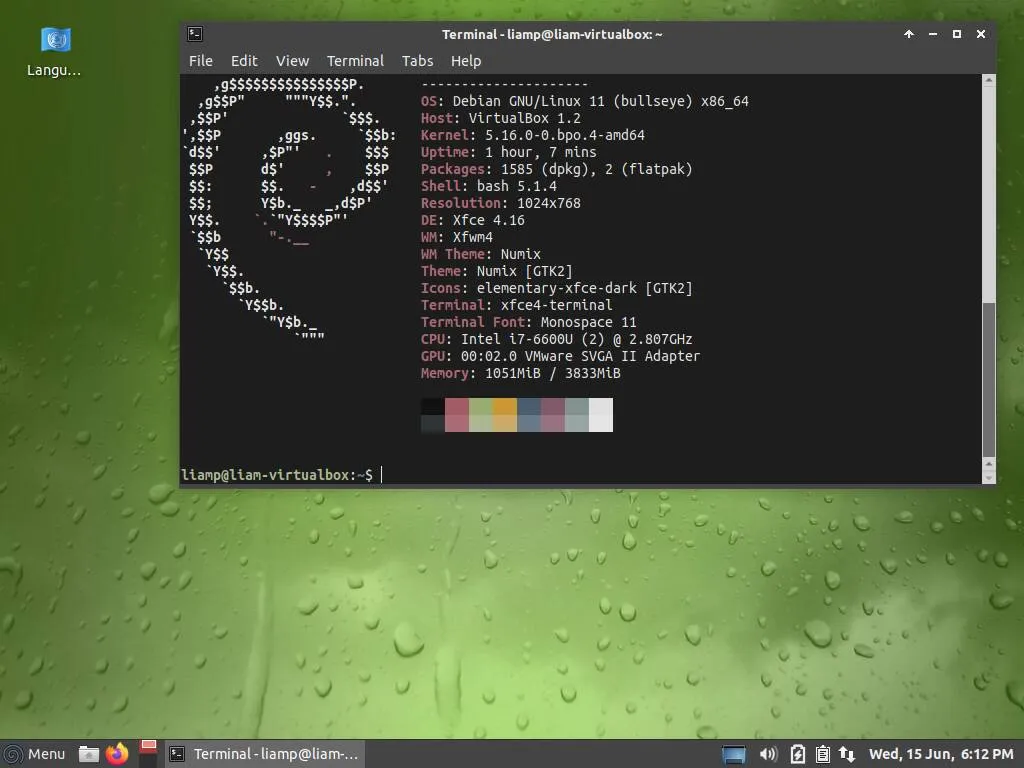Image resolution: width=1024 pixels, height=768 pixels.
Task: Click the 'Theme: Numix [GTK2]' line
Action: pos(496,271)
